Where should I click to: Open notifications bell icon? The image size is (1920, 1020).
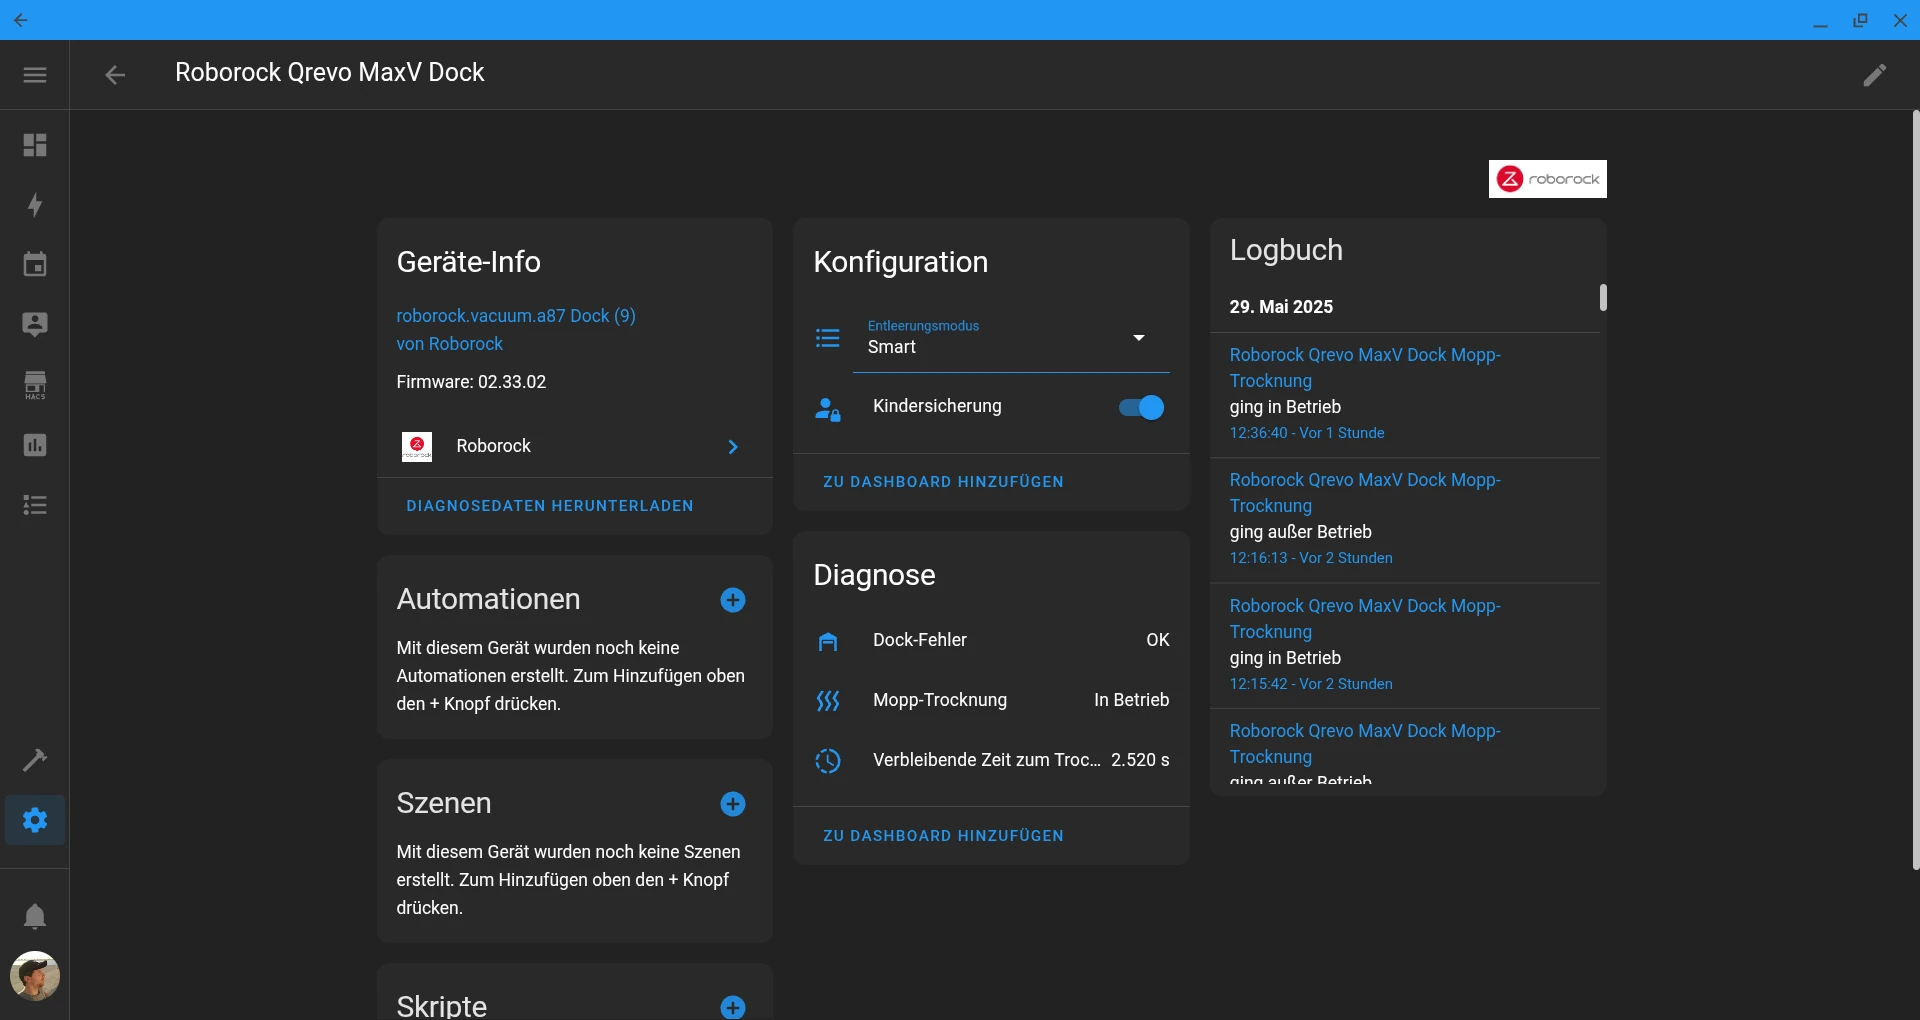click(x=35, y=916)
